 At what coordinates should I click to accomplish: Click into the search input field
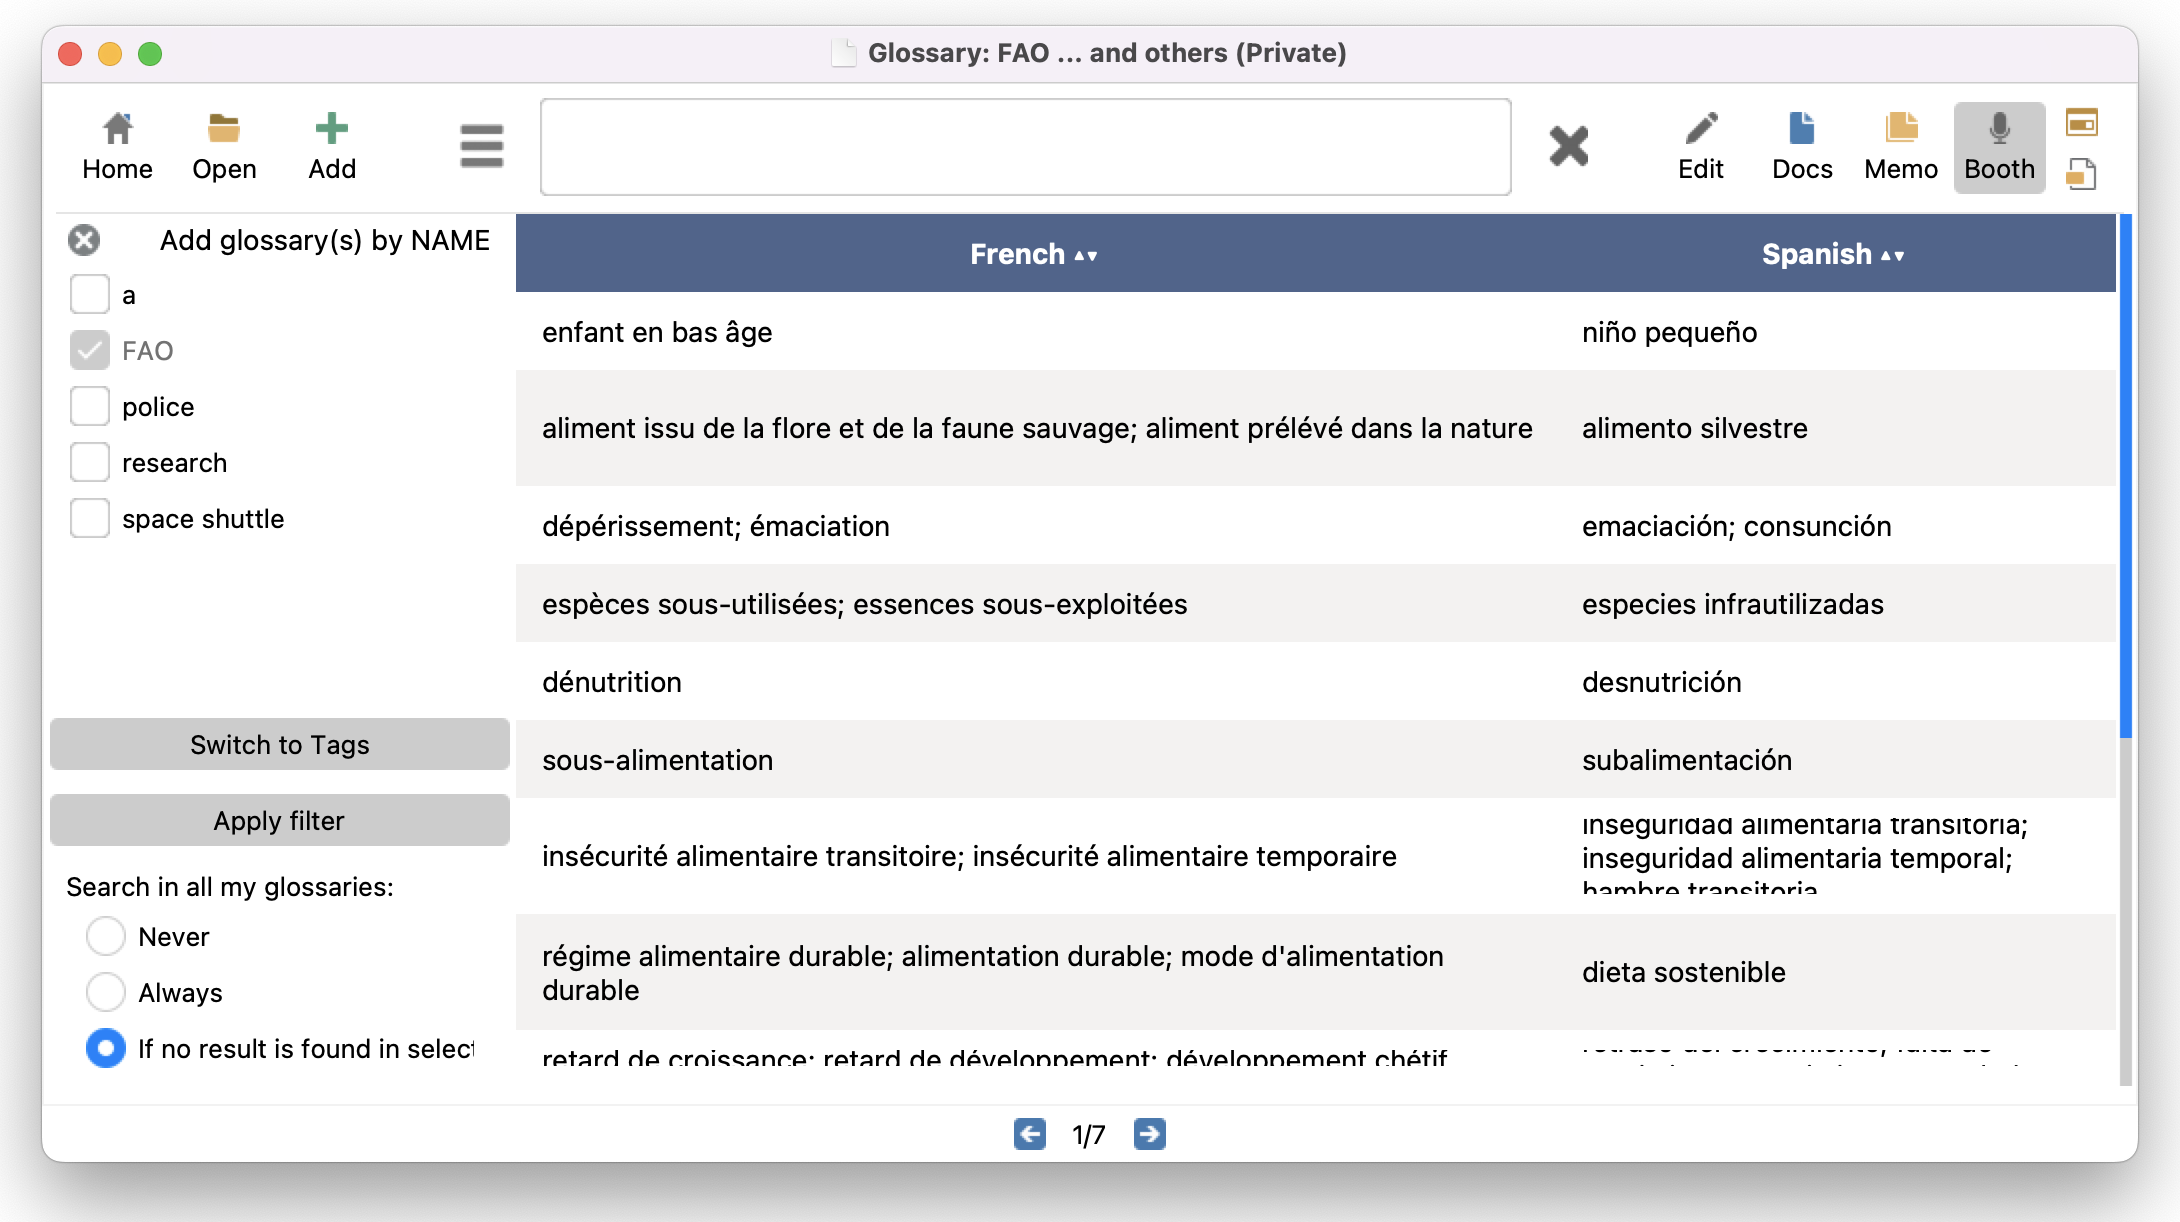point(1025,147)
